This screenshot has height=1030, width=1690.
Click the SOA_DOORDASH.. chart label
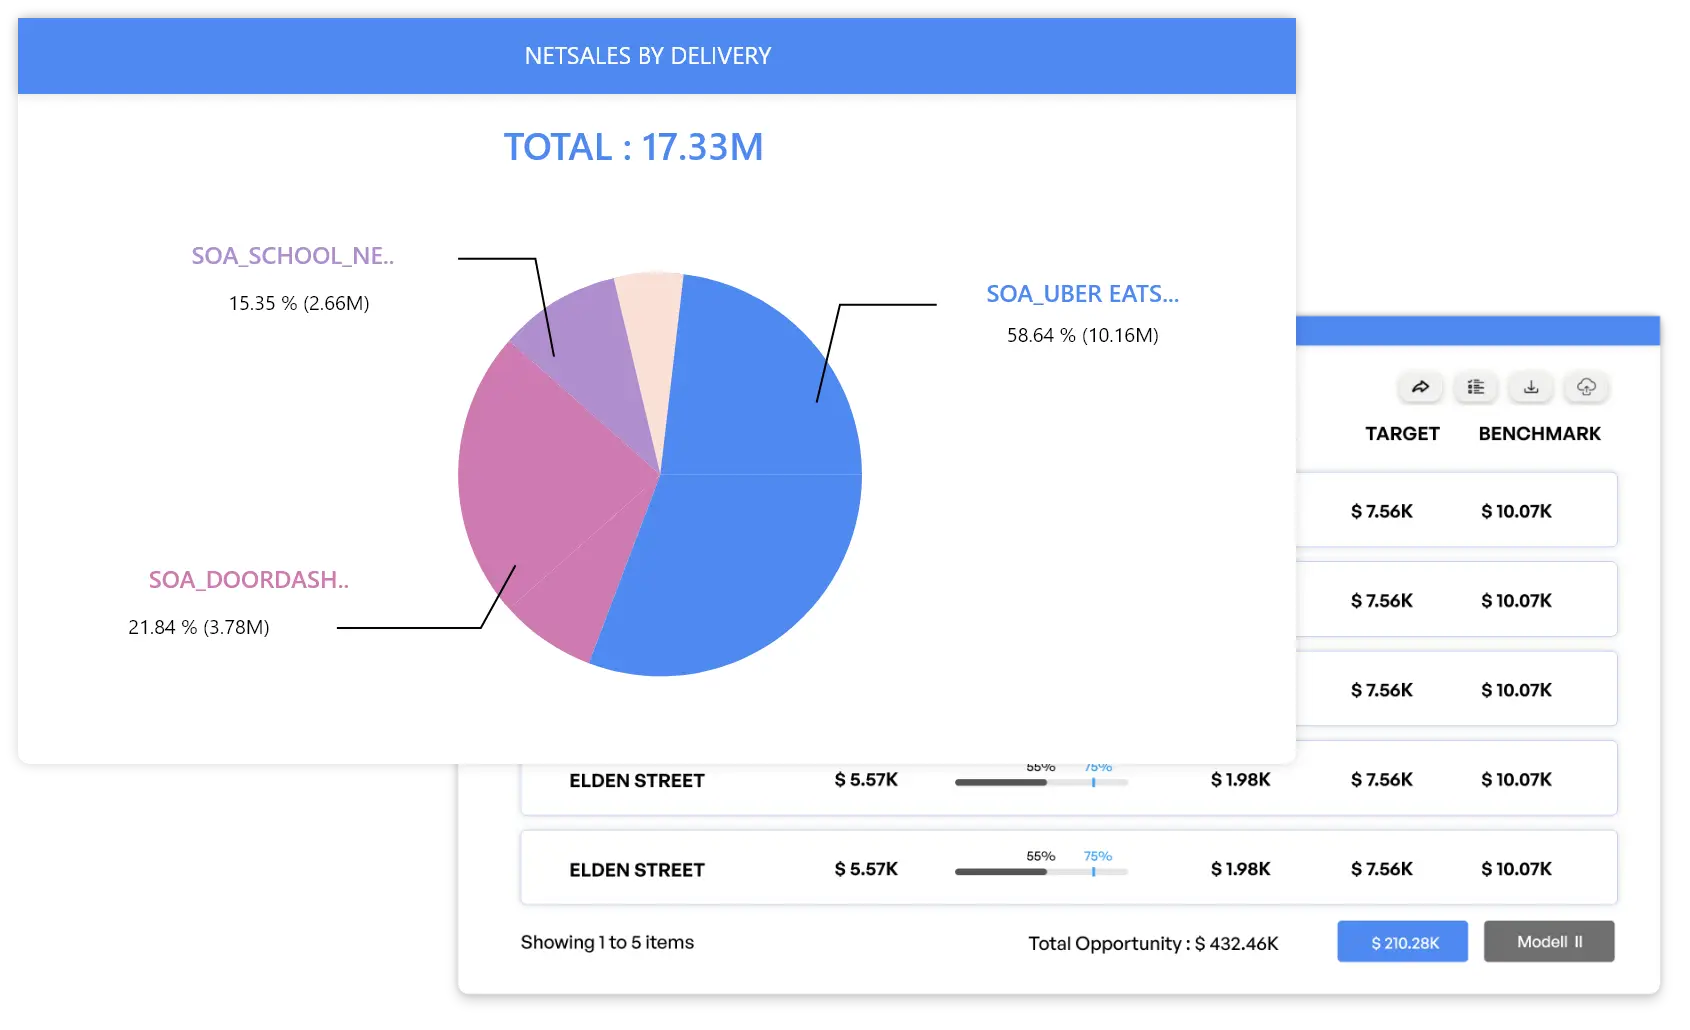coord(248,580)
